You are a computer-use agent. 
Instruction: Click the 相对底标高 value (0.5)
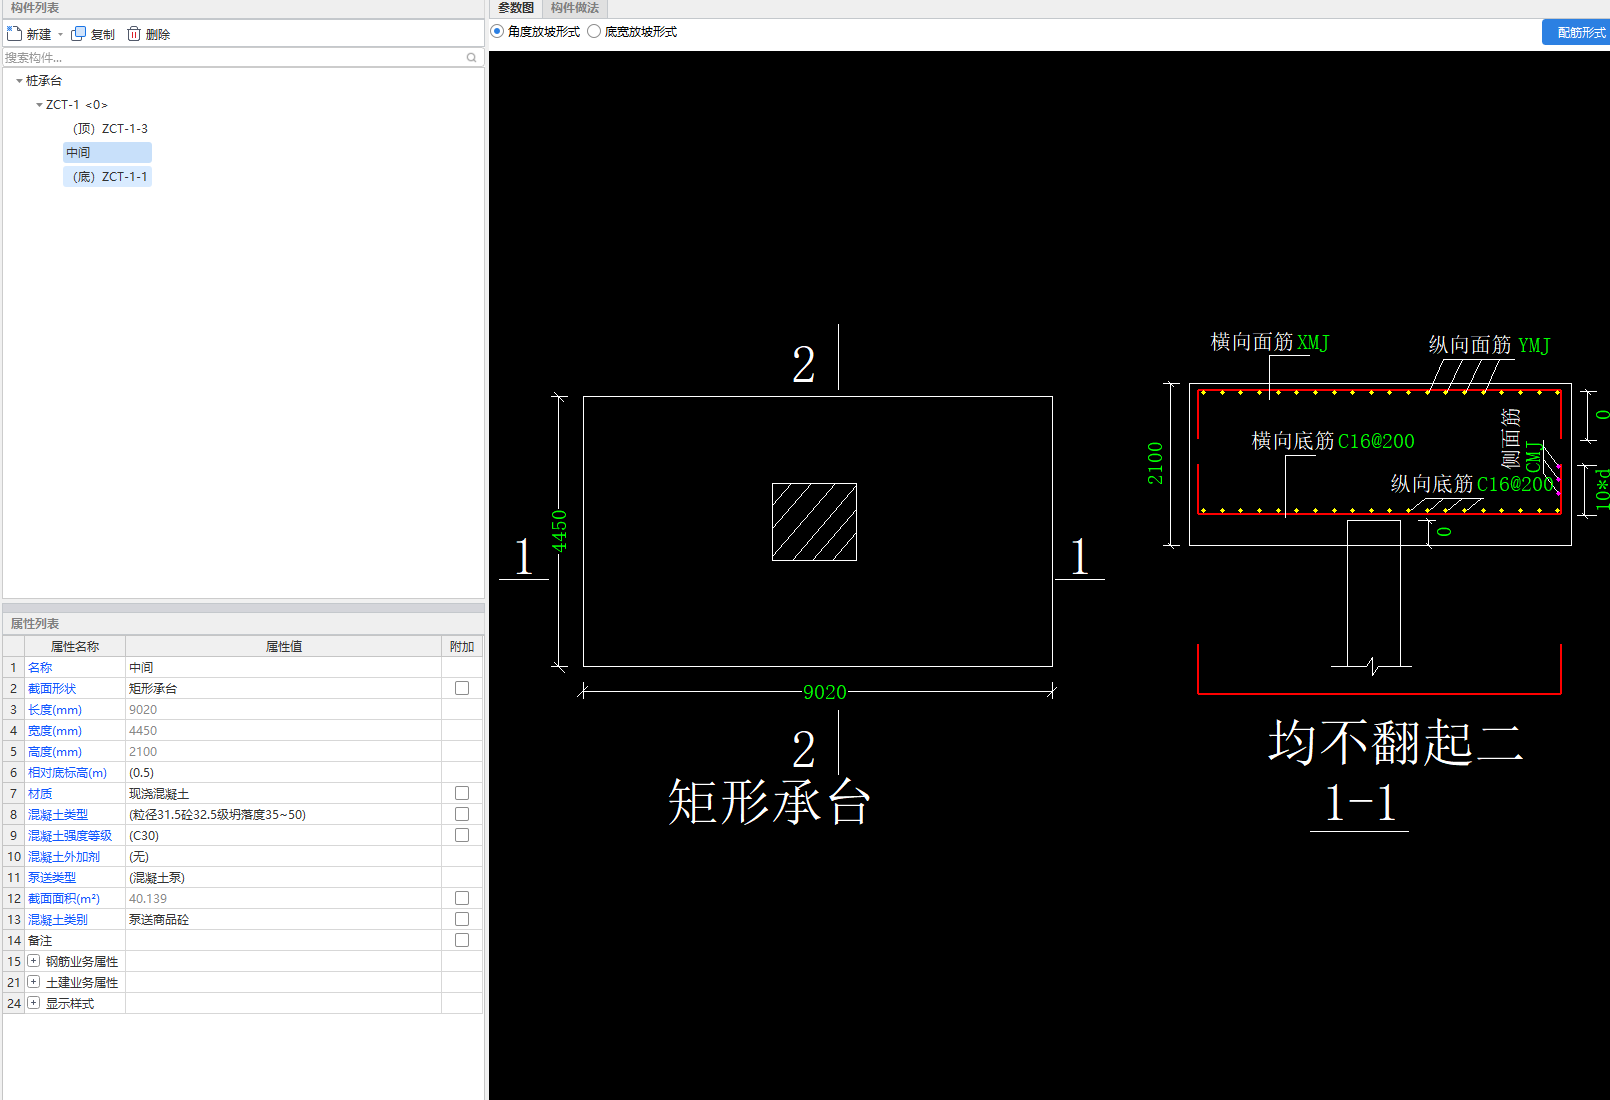[x=283, y=772]
